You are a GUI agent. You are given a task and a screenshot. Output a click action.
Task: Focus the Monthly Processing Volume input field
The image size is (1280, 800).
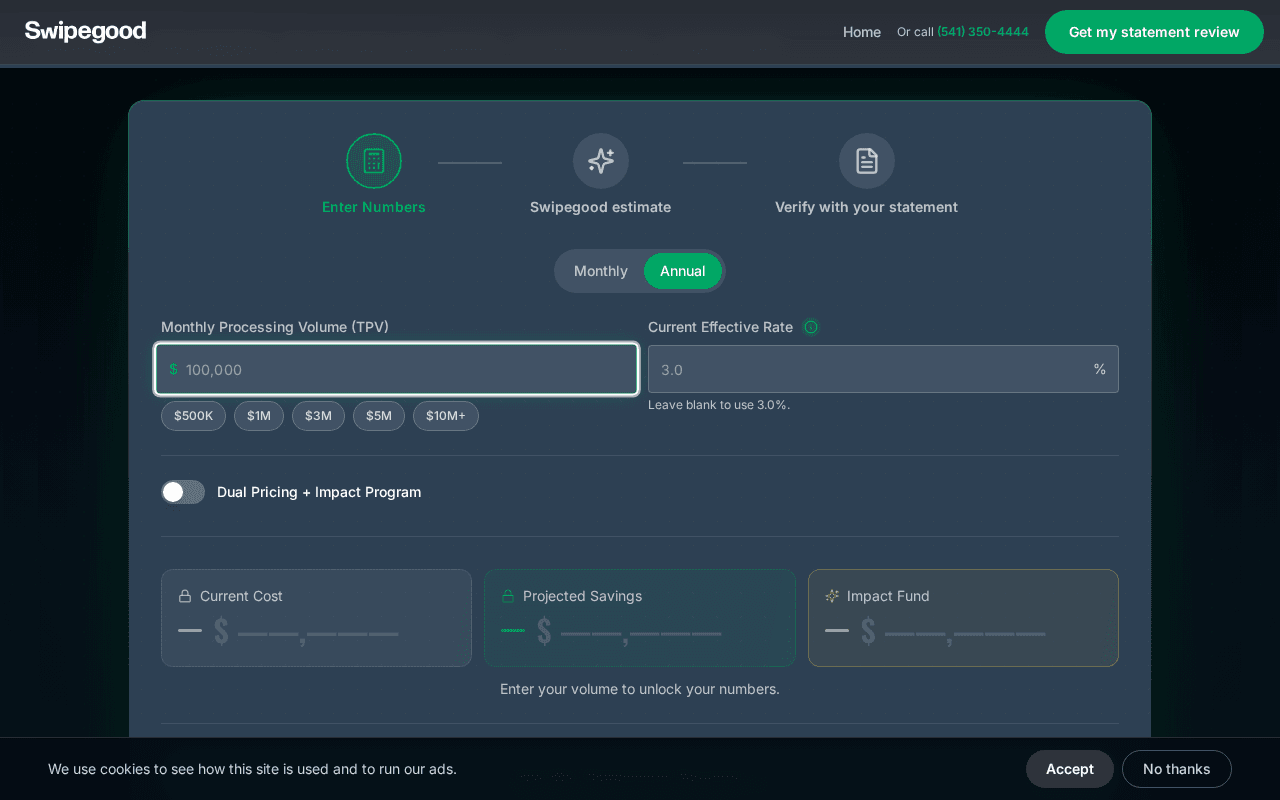[x=397, y=369]
